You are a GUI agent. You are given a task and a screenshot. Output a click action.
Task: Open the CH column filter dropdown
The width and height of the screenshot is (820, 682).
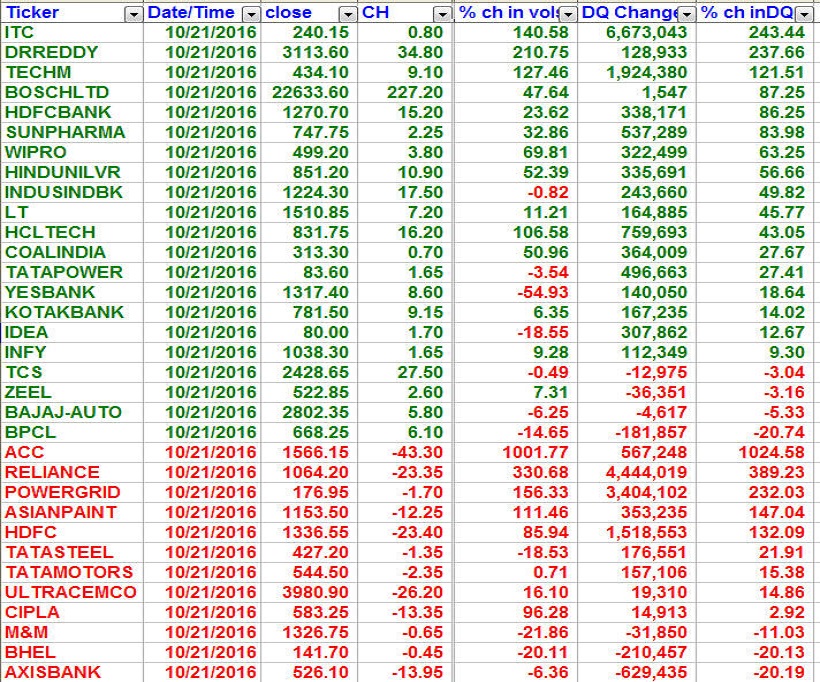tap(443, 14)
